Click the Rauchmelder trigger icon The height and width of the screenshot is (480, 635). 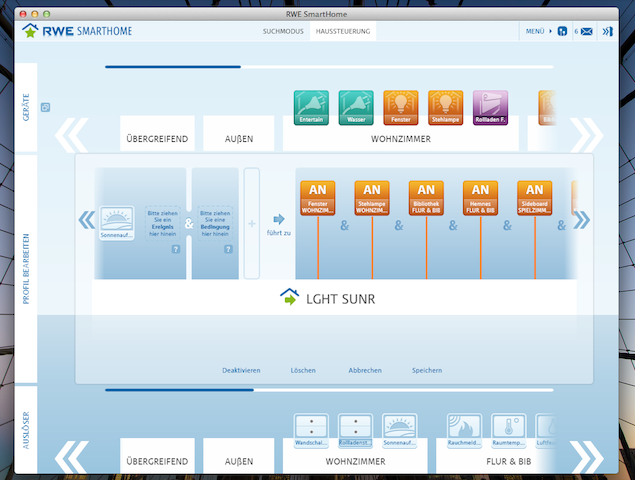pos(464,430)
